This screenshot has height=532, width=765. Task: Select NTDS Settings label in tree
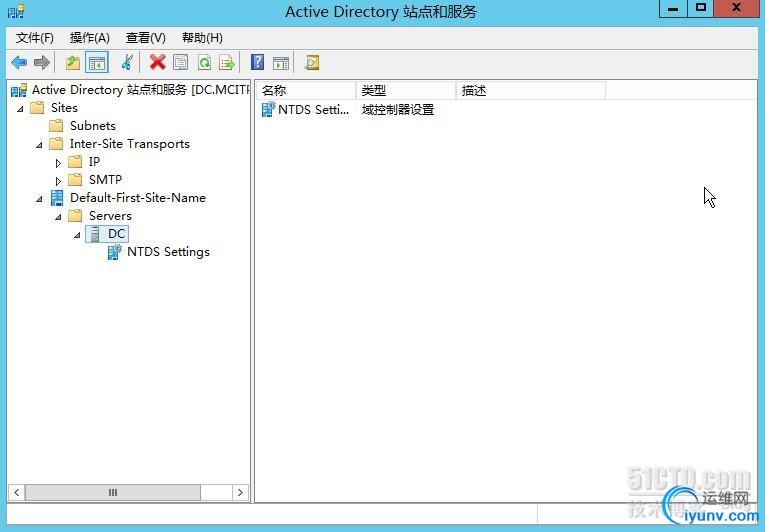168,252
